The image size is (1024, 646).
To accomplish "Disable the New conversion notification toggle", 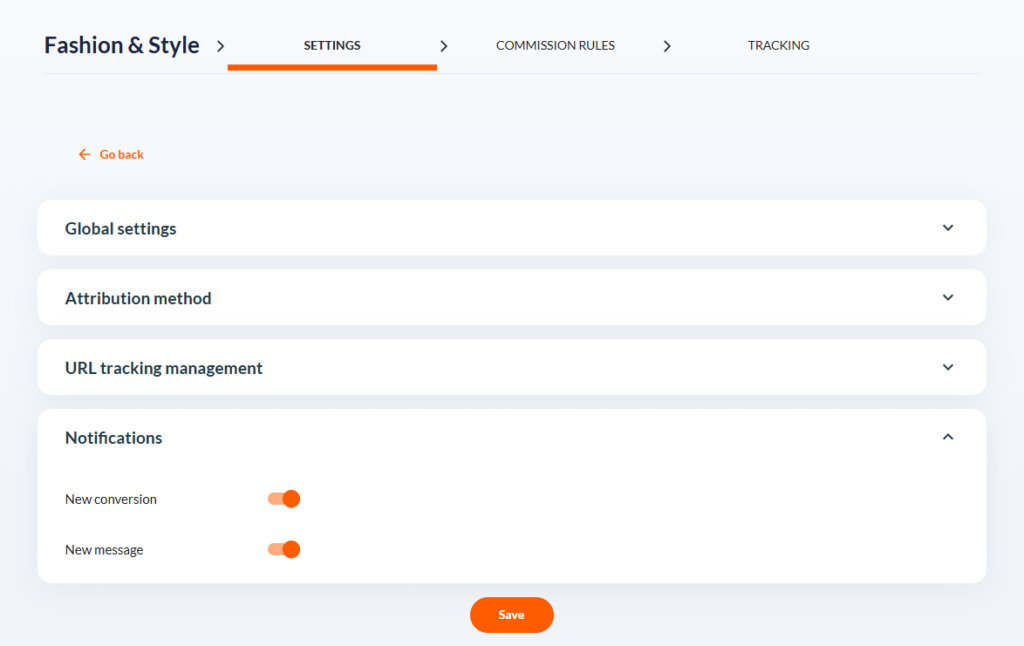I will [283, 498].
